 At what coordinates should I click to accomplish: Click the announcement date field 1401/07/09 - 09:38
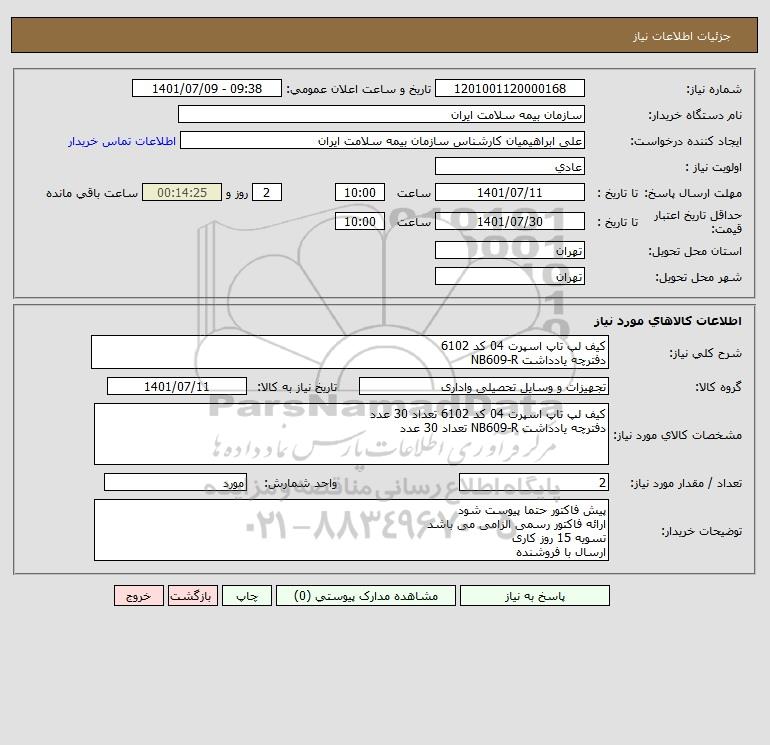[x=207, y=88]
